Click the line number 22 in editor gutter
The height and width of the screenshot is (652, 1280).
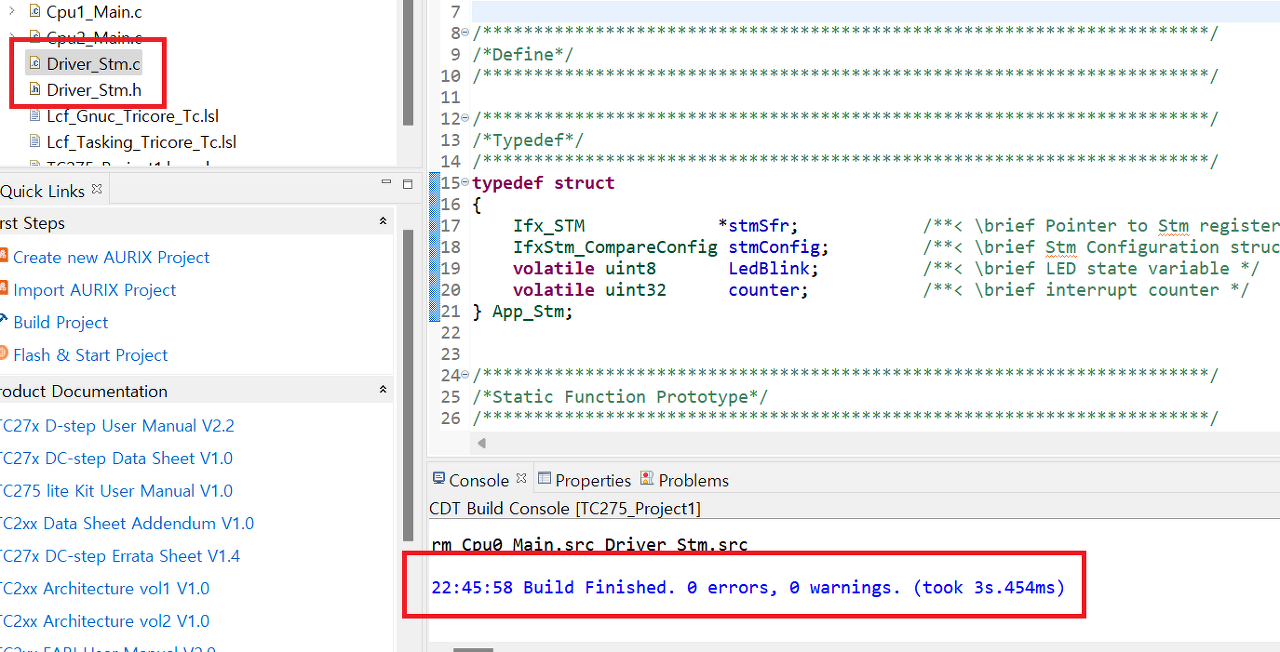pos(450,333)
